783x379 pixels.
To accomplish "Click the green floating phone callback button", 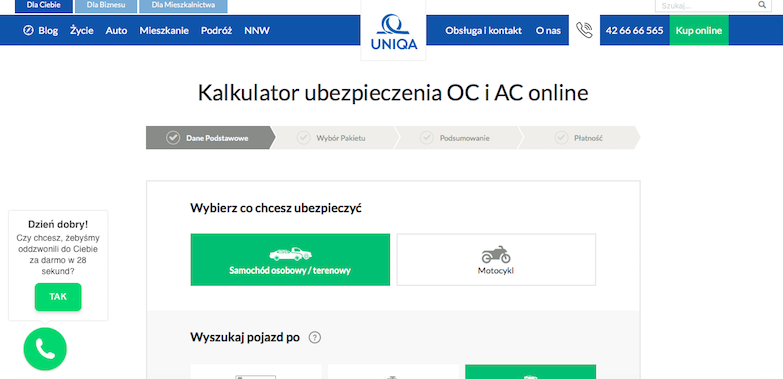I will click(45, 349).
